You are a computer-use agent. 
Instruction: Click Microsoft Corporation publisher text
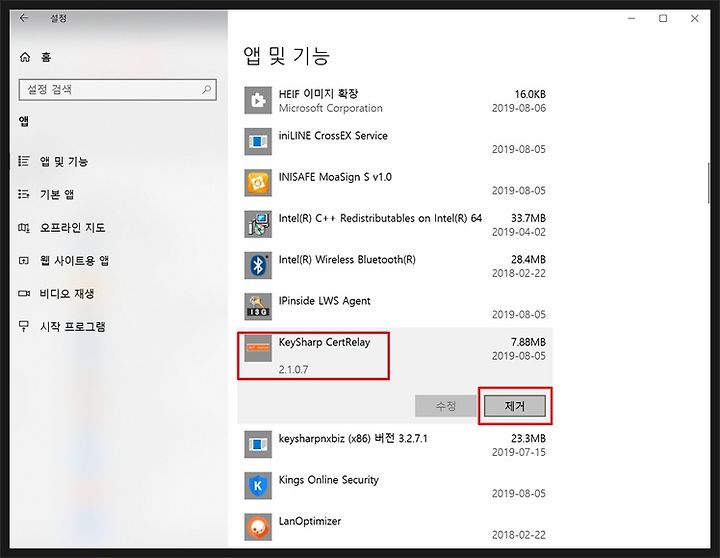[331, 108]
